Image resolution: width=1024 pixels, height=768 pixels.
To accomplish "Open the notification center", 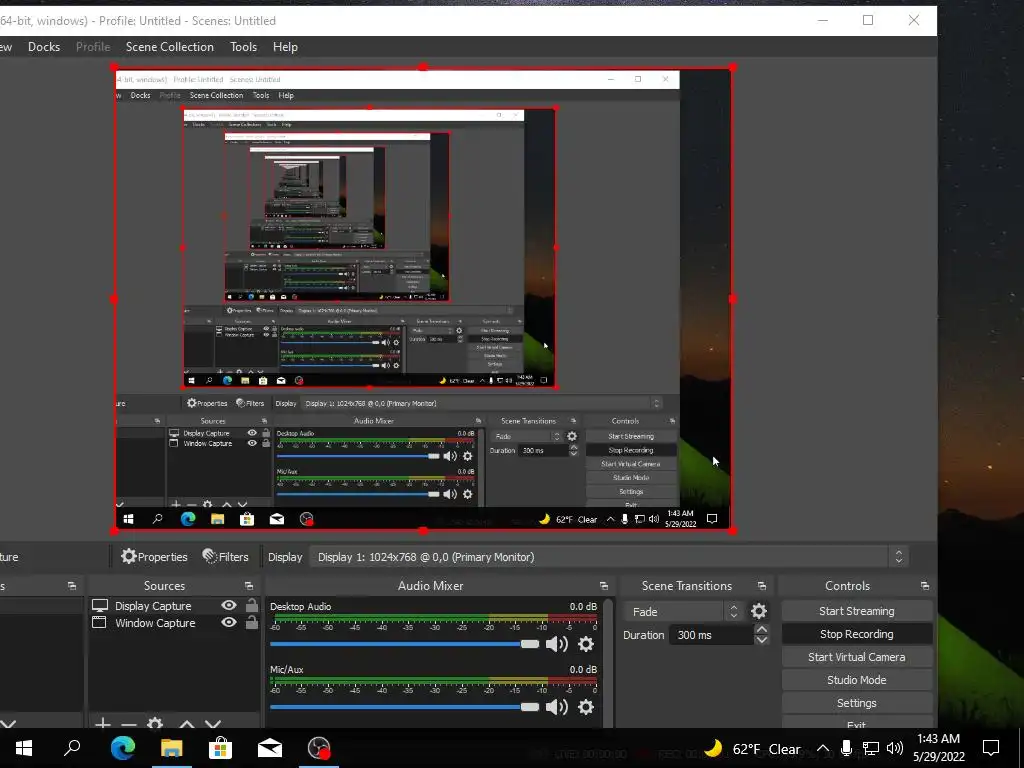I will coord(991,748).
